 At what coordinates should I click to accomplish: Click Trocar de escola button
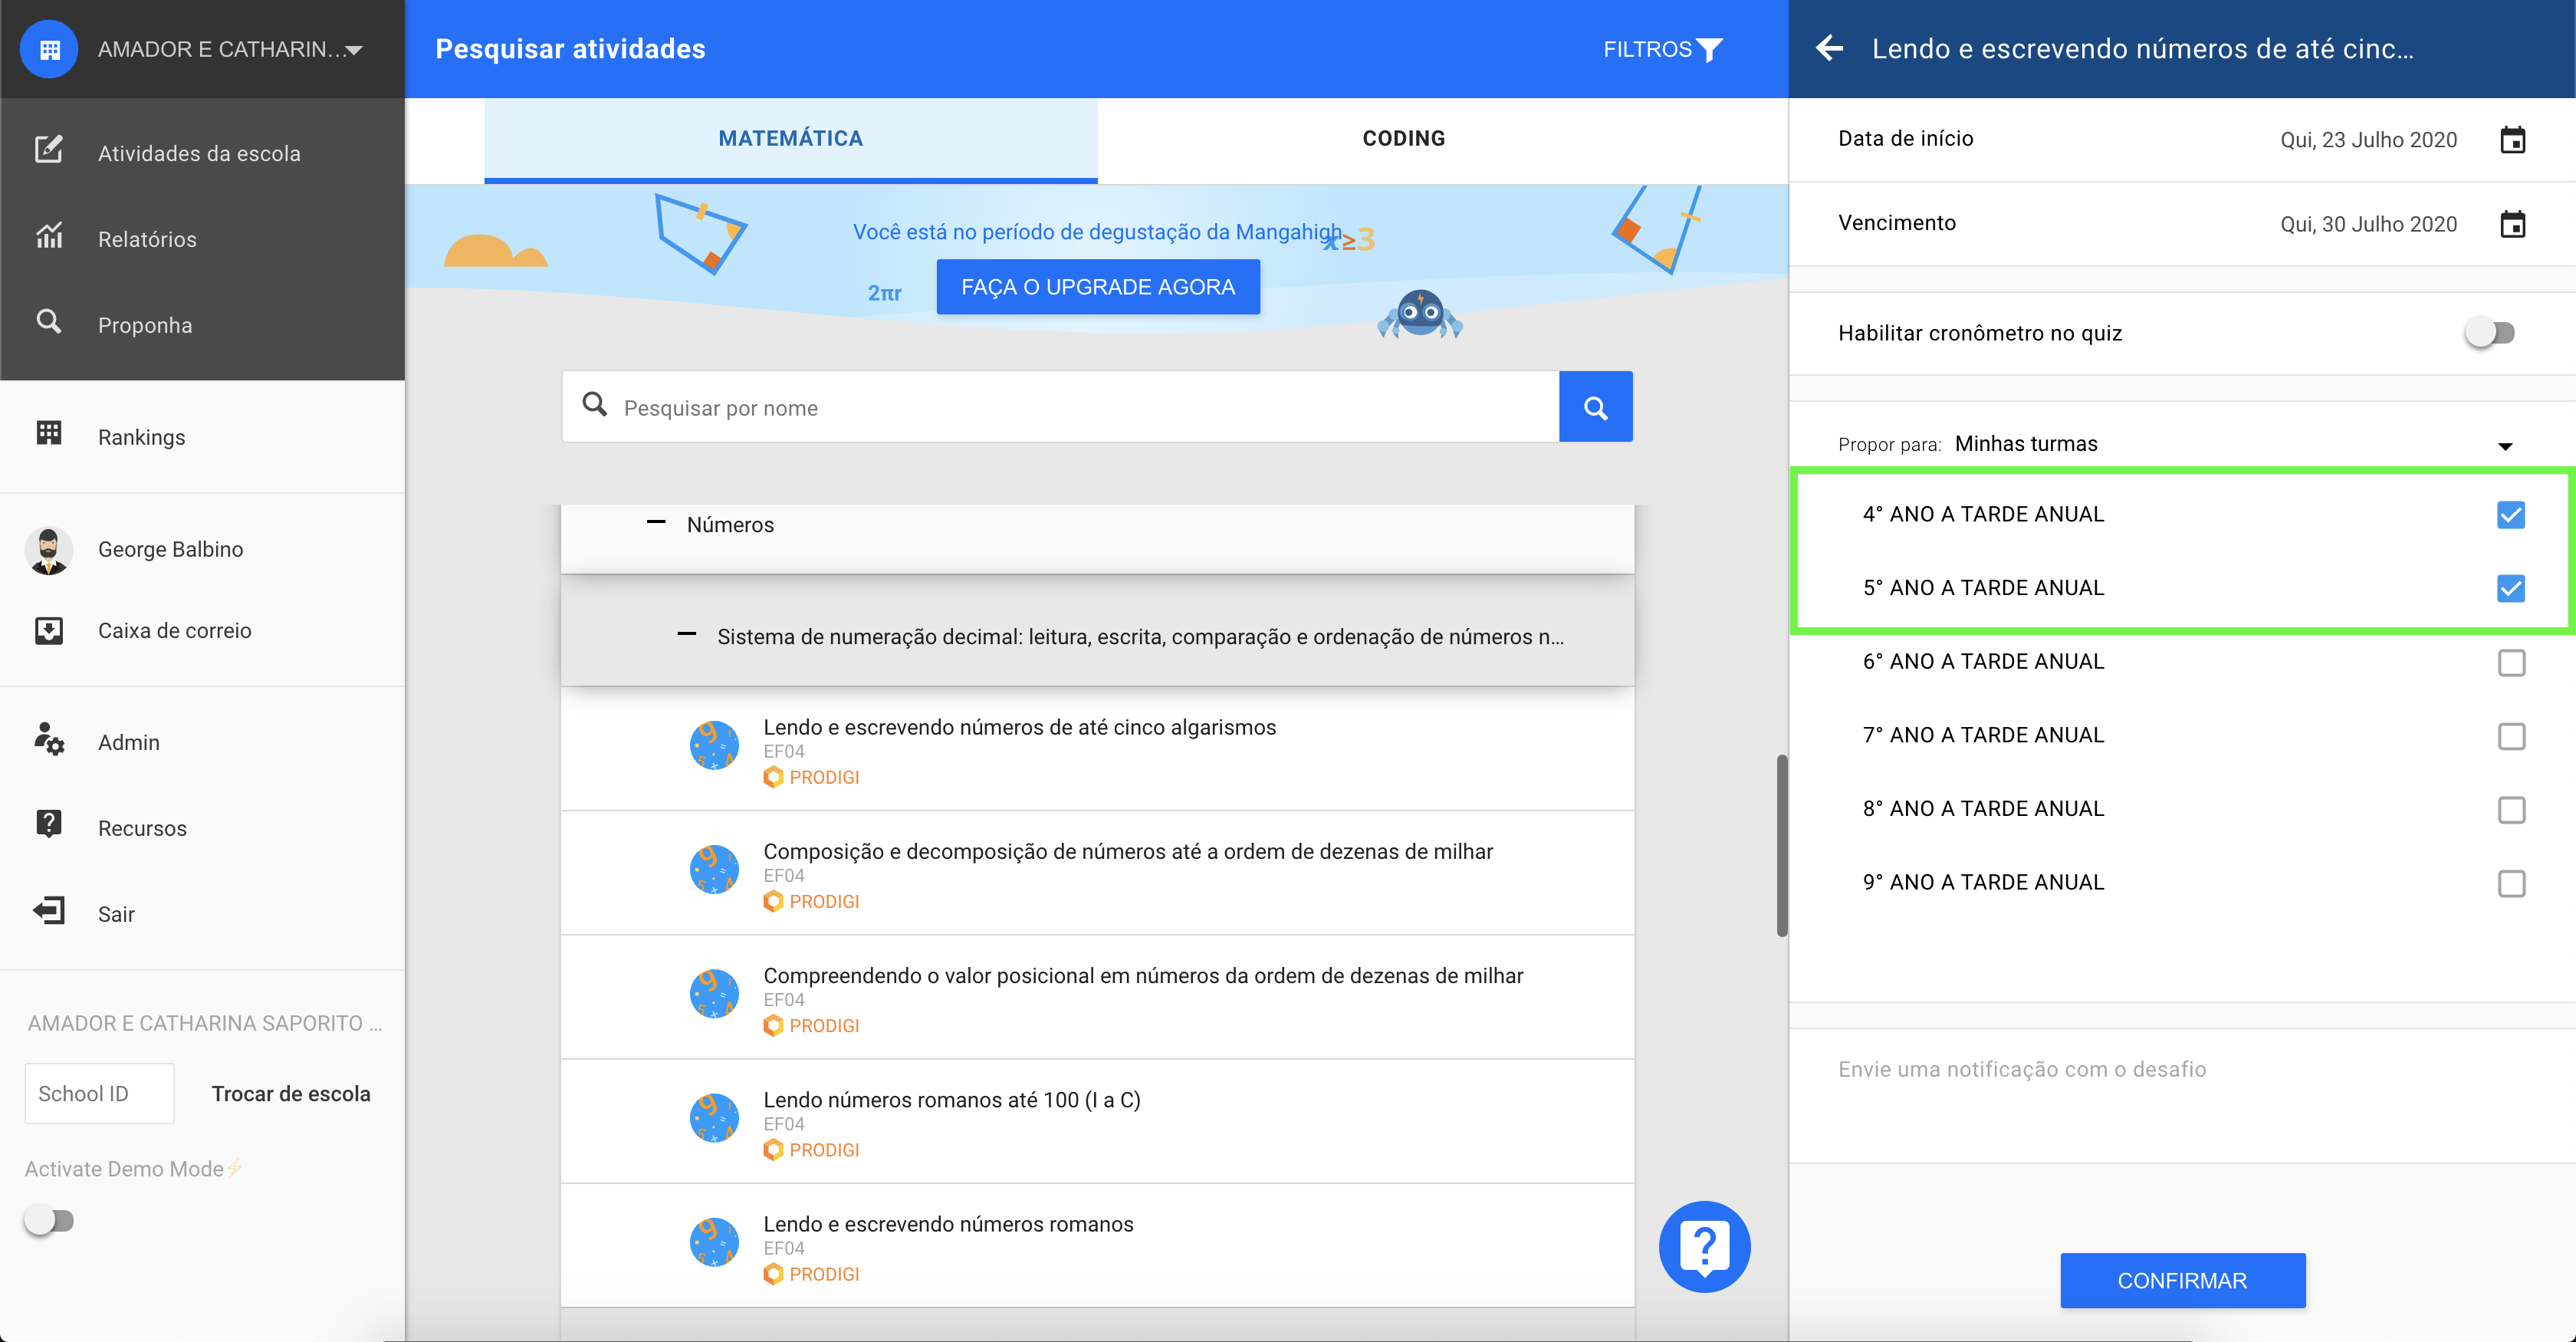[291, 1093]
